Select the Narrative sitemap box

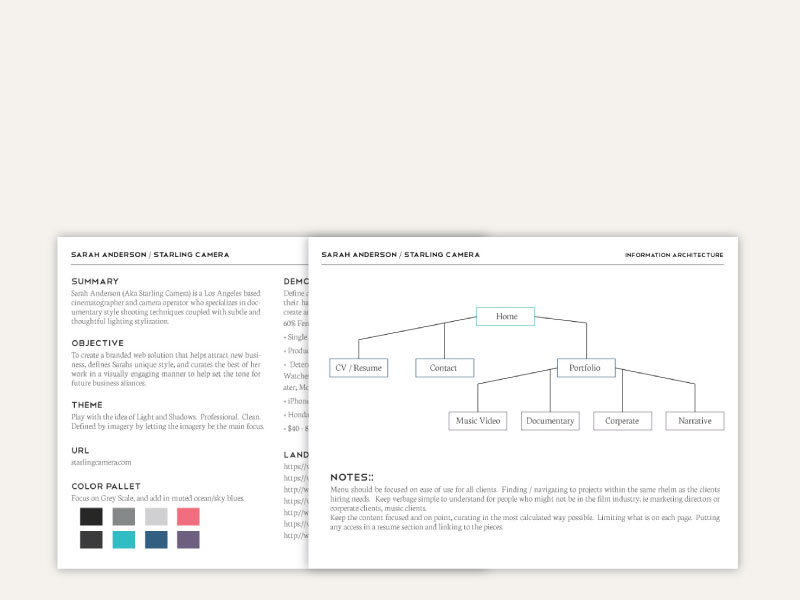tap(695, 421)
